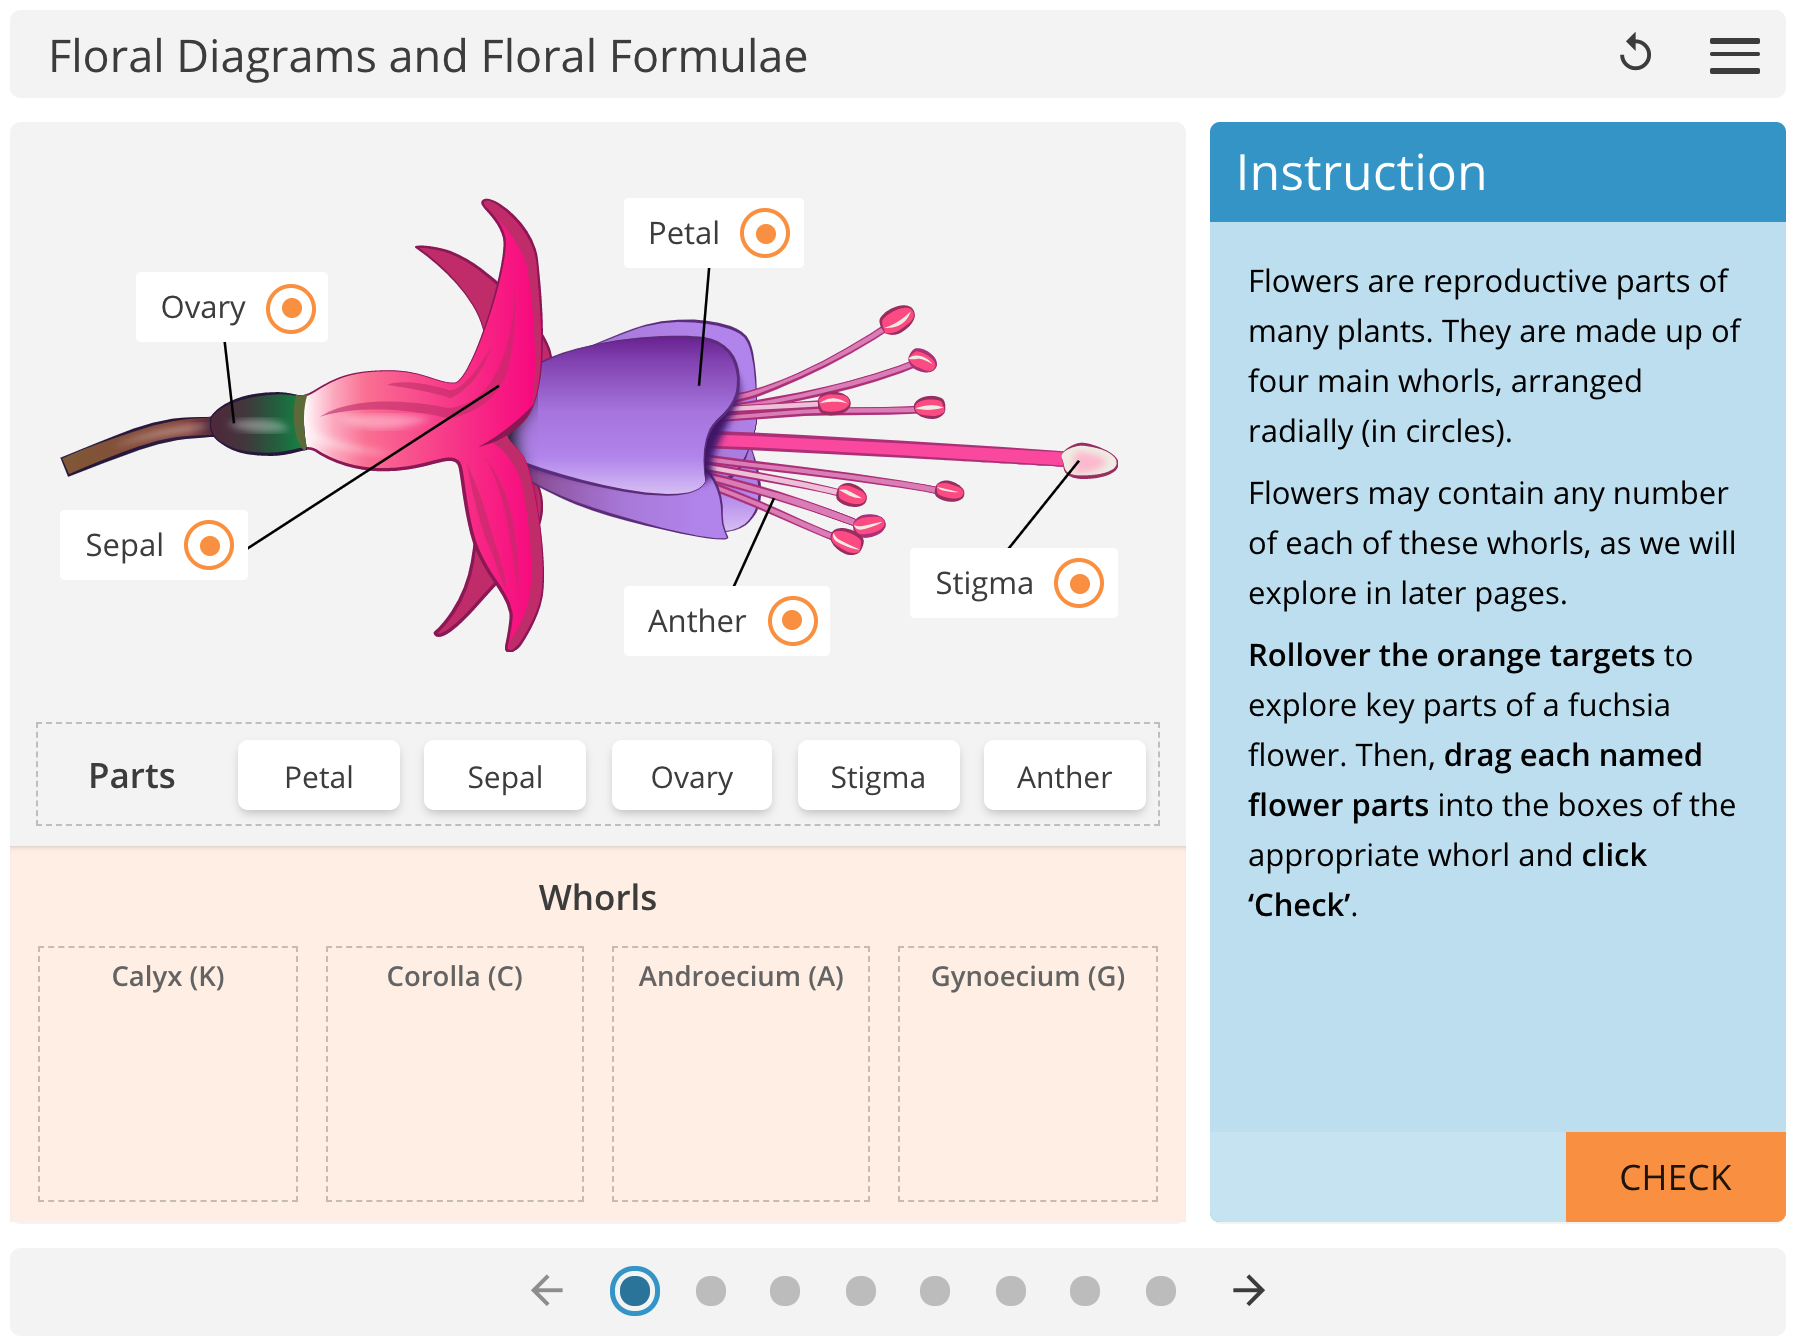Select the last pagination dot
Screen dimensions: 1800x1342
[x=1160, y=1291]
